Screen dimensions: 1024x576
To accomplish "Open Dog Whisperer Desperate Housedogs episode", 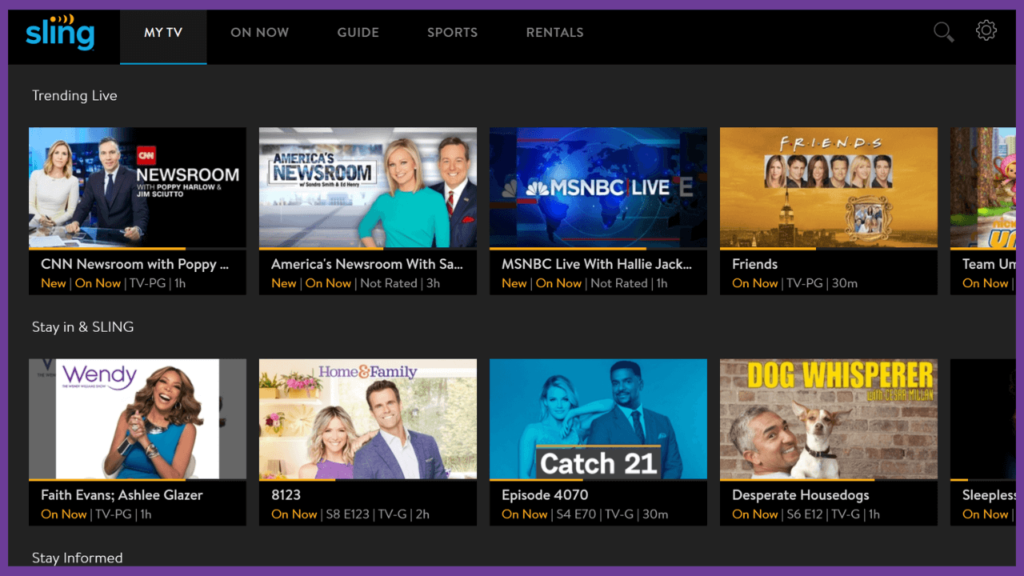I will point(828,418).
